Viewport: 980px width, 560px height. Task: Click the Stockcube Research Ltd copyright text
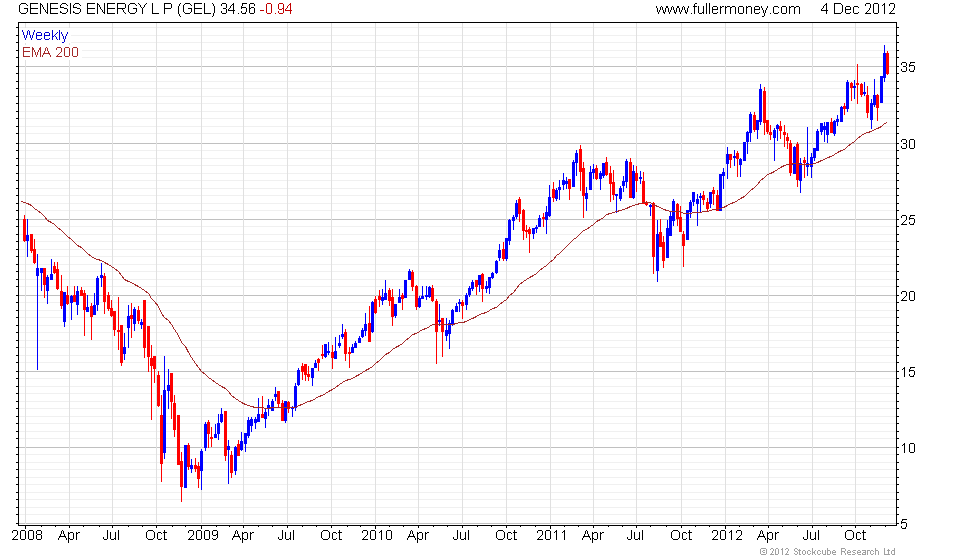click(x=828, y=552)
